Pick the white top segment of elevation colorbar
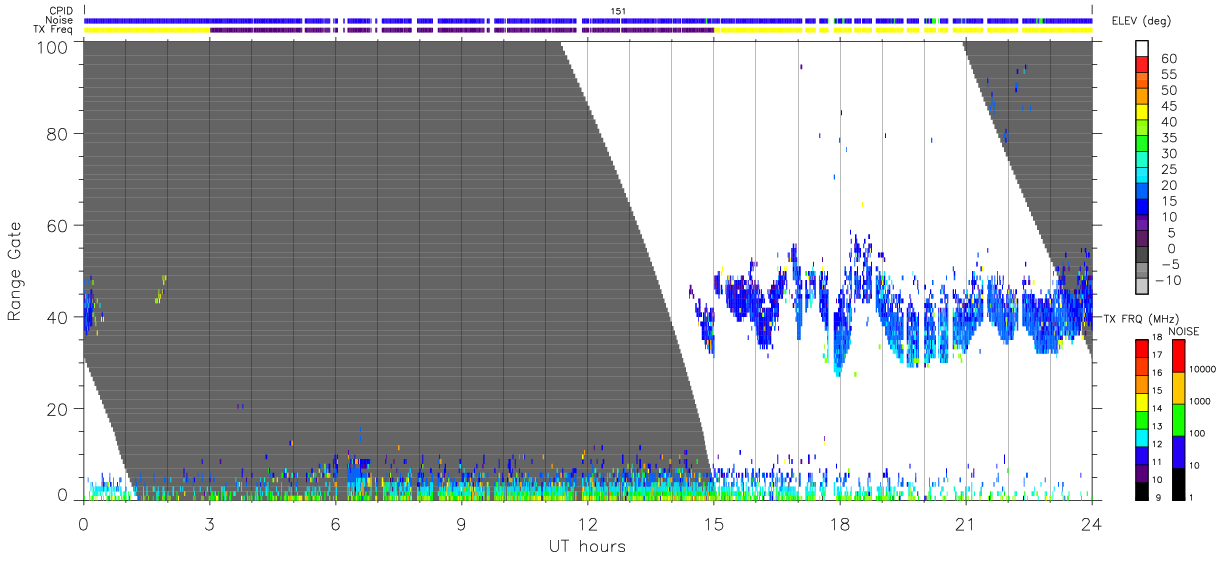Image resolution: width=1228 pixels, height=567 pixels. coord(1142,49)
